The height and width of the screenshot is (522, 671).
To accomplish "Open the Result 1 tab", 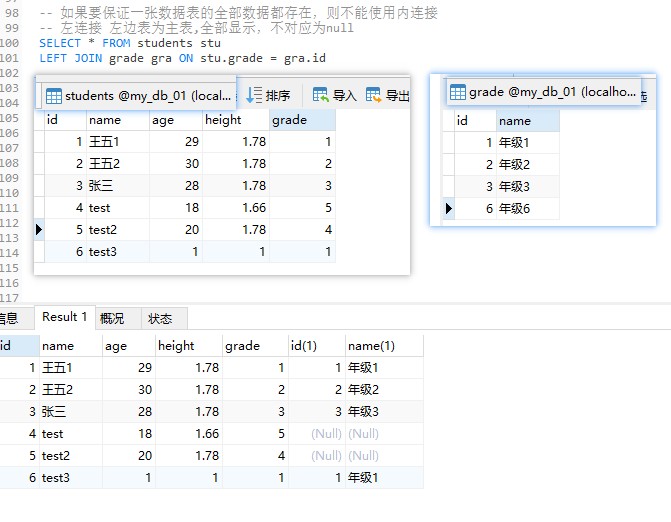I will point(65,317).
